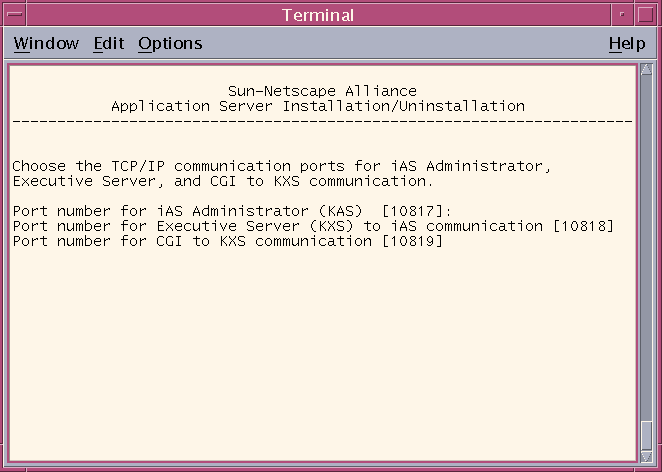Click the Terminal title bar text
Image resolution: width=662 pixels, height=472 pixels.
(318, 15)
